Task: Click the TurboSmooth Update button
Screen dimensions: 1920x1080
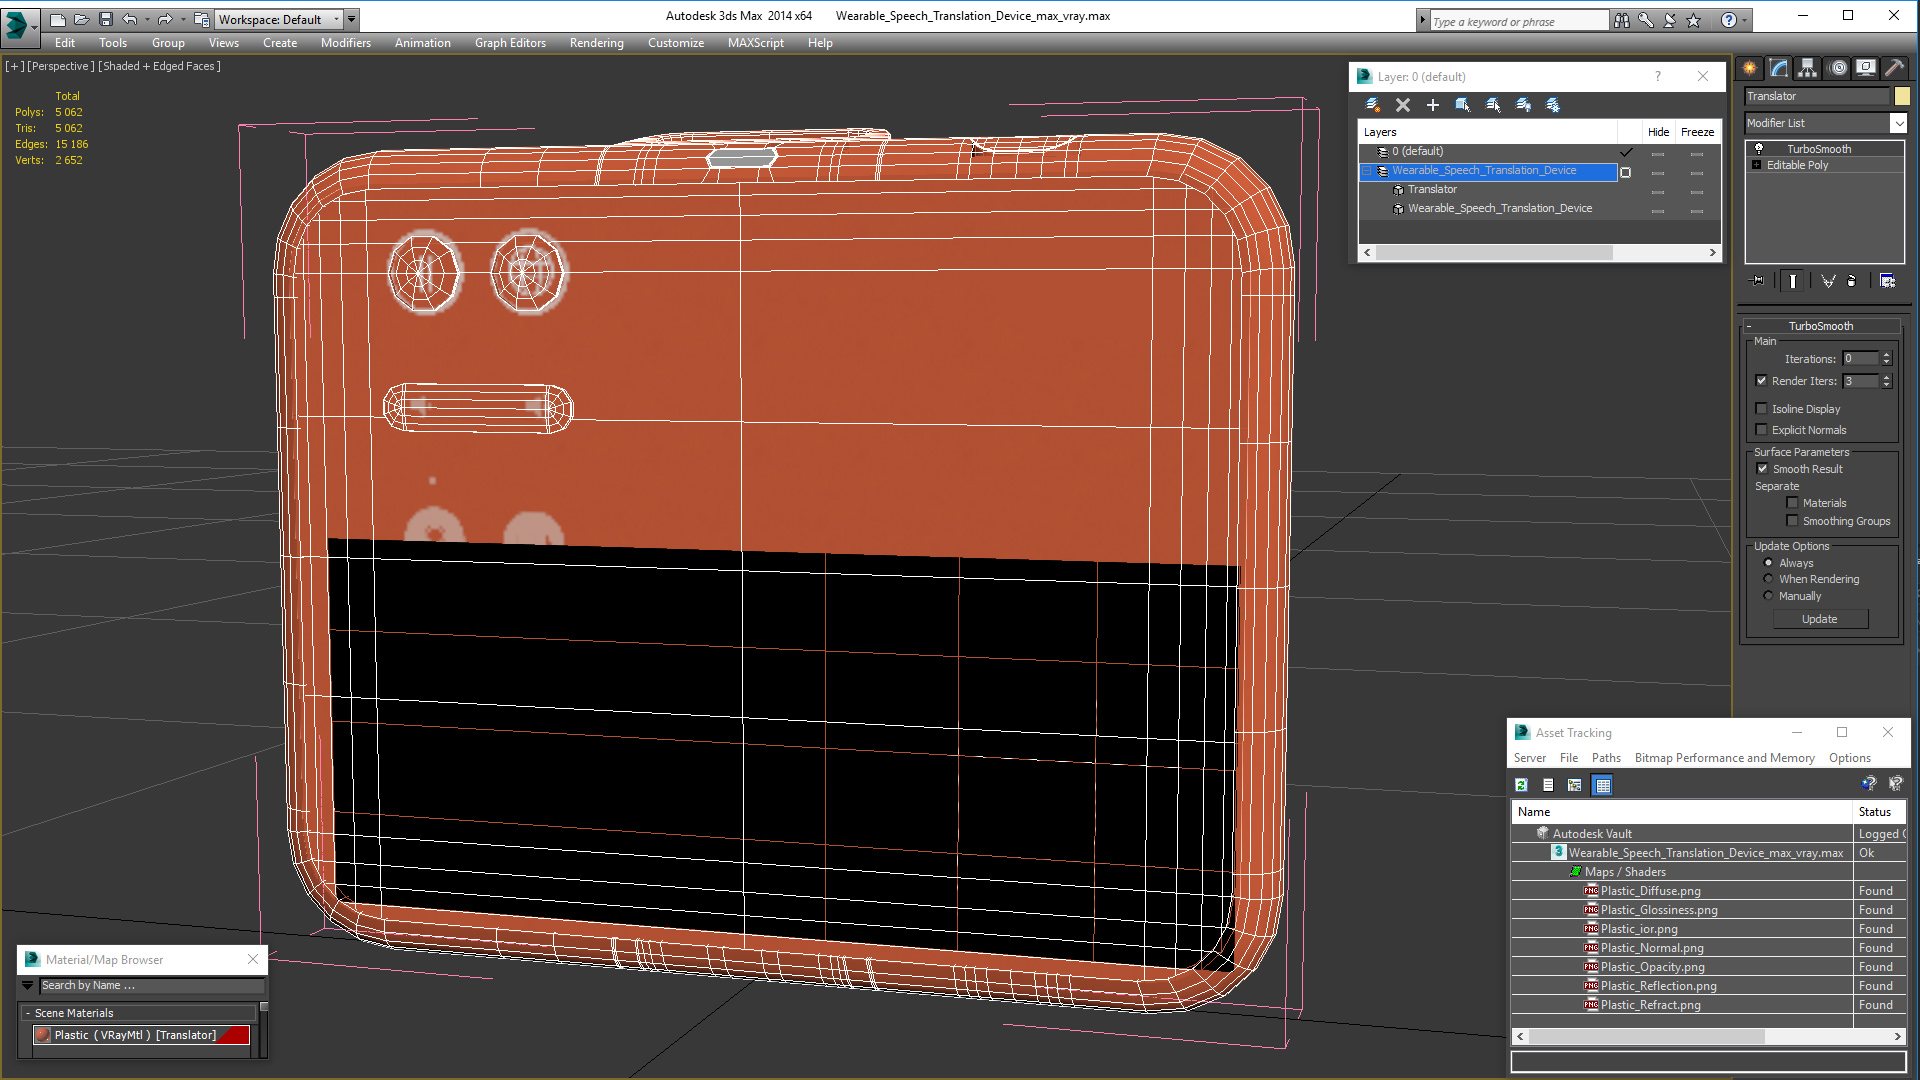Action: 1819,619
